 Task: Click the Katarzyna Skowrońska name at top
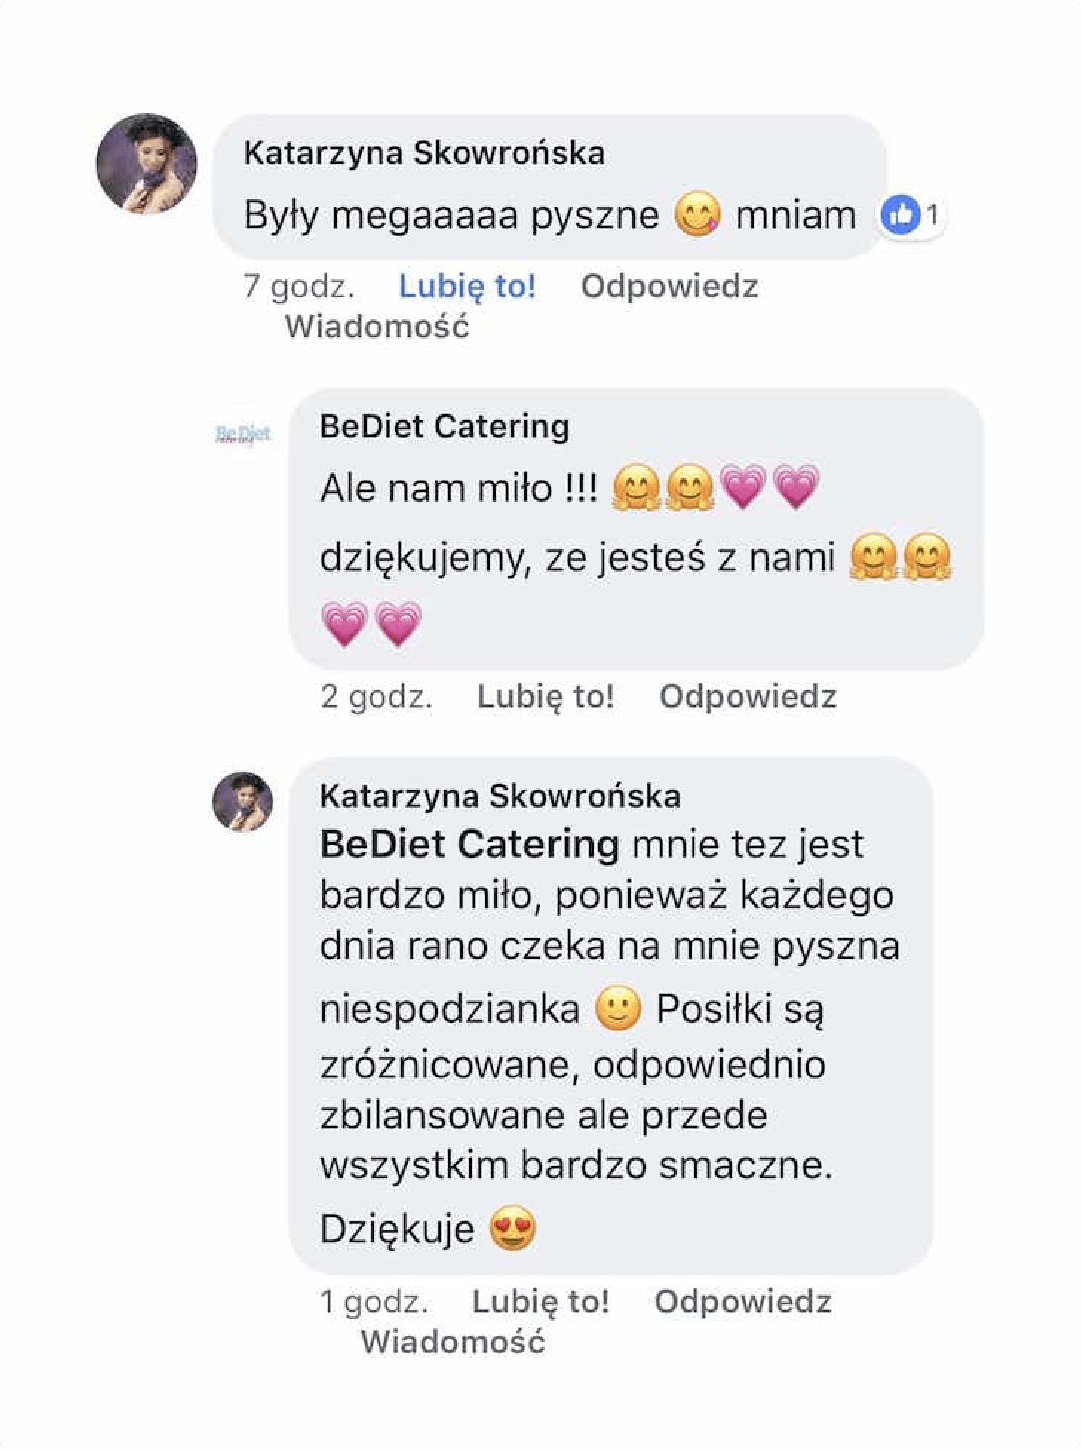[x=424, y=154]
